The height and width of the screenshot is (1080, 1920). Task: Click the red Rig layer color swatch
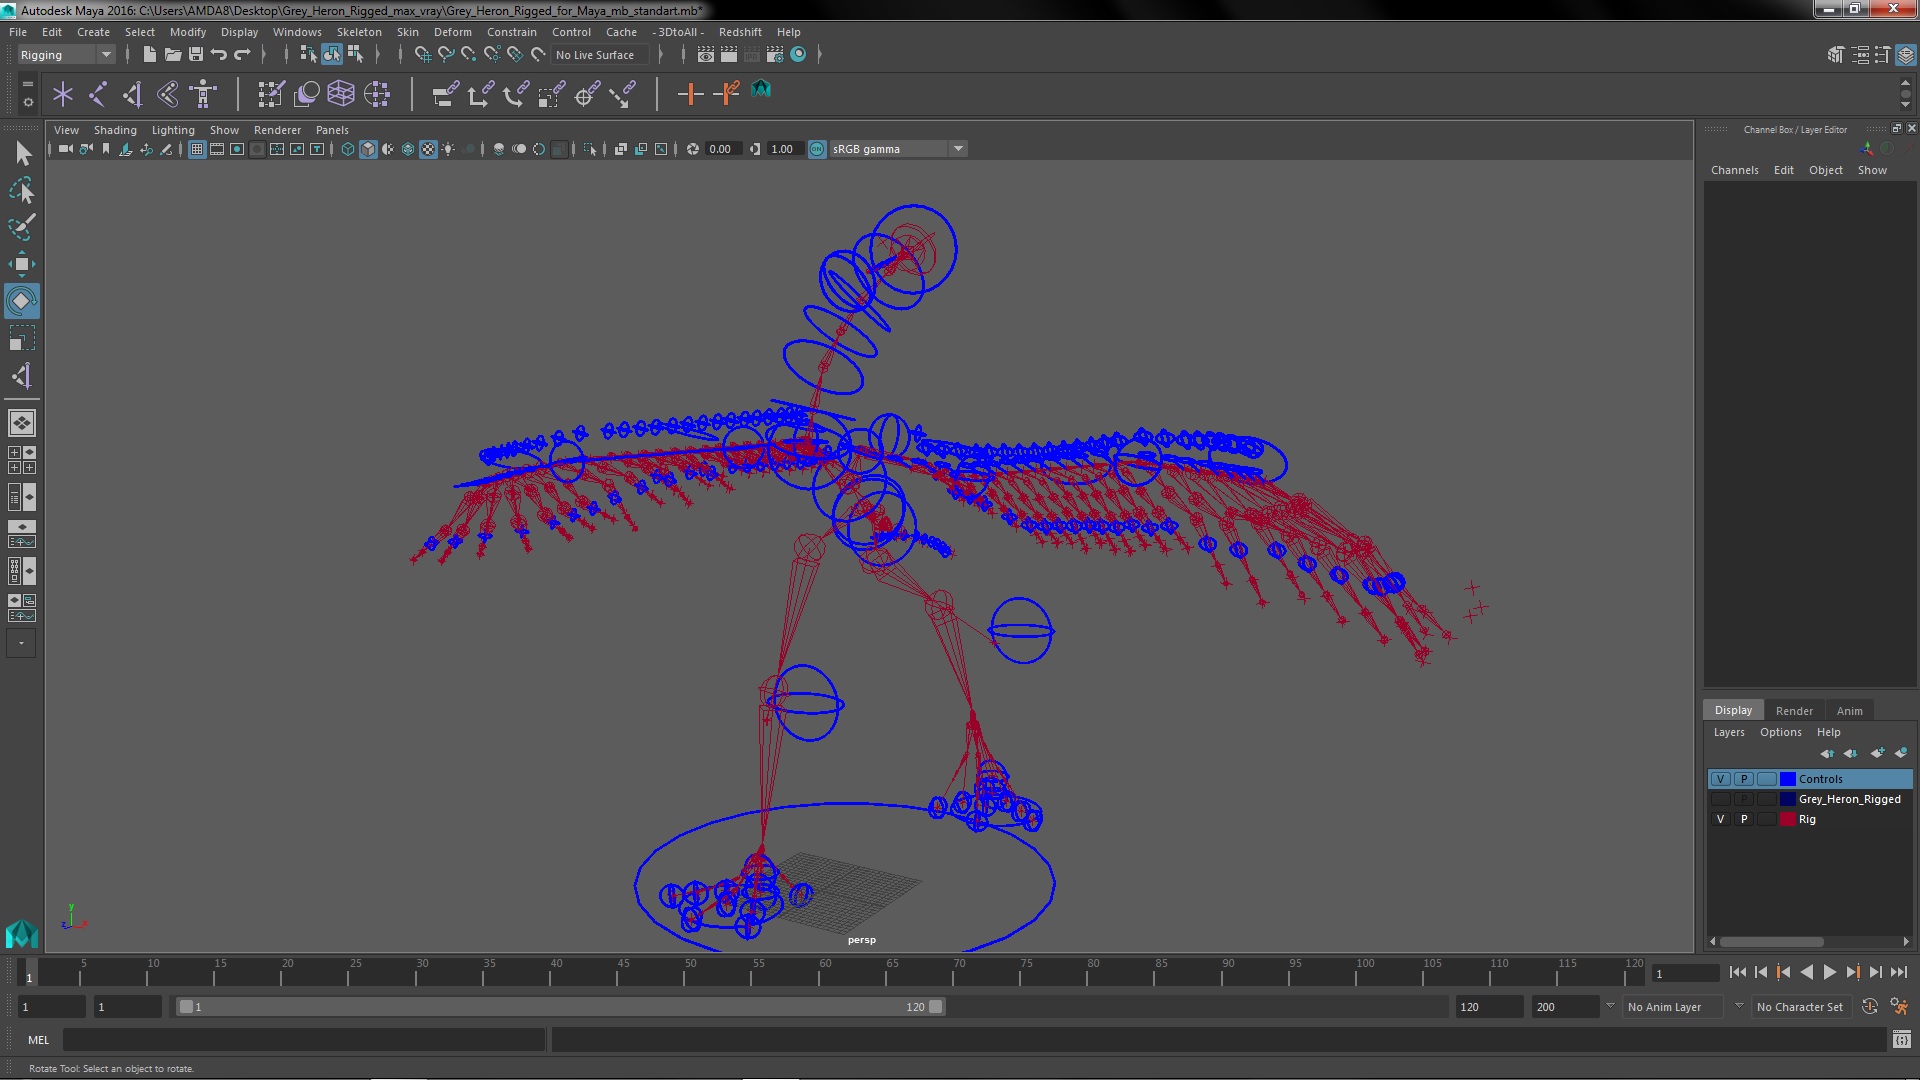(1787, 819)
